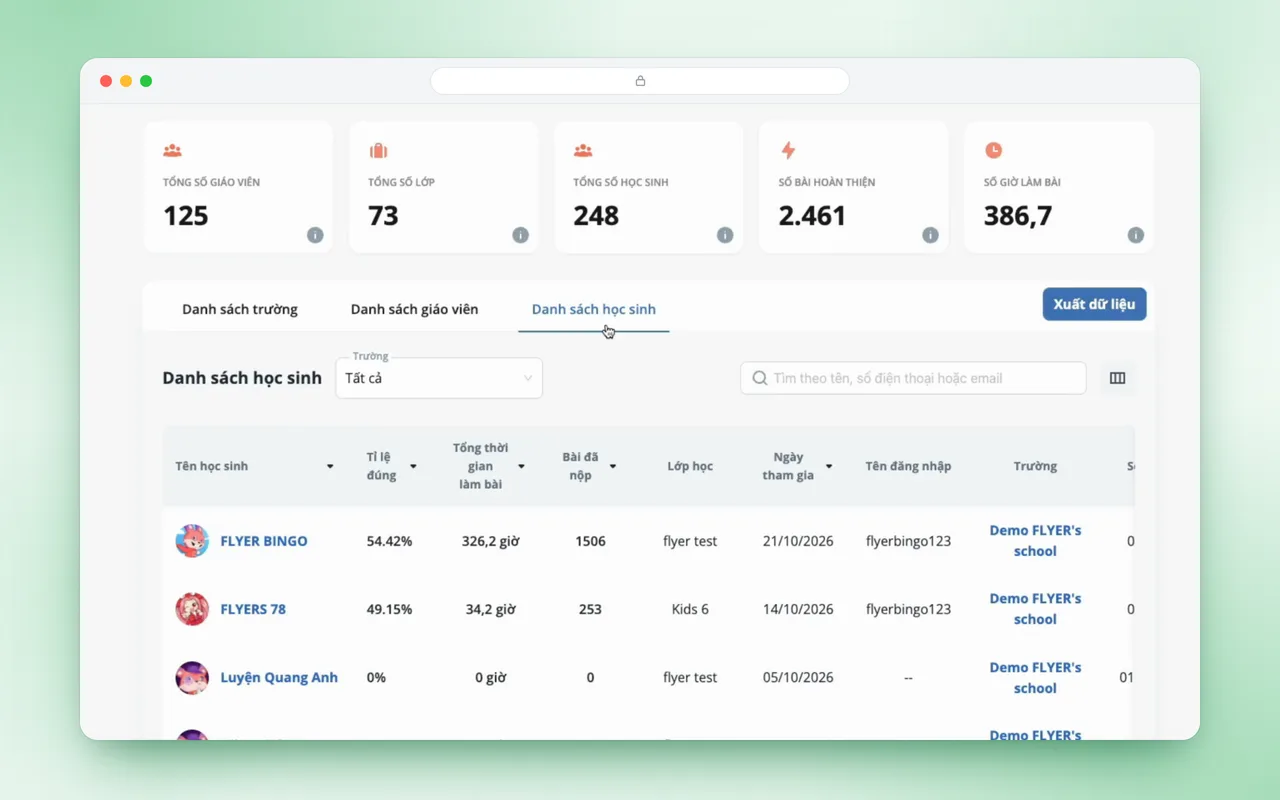Switch to the Danh sách giáo viên tab
1280x800 pixels.
(x=414, y=309)
